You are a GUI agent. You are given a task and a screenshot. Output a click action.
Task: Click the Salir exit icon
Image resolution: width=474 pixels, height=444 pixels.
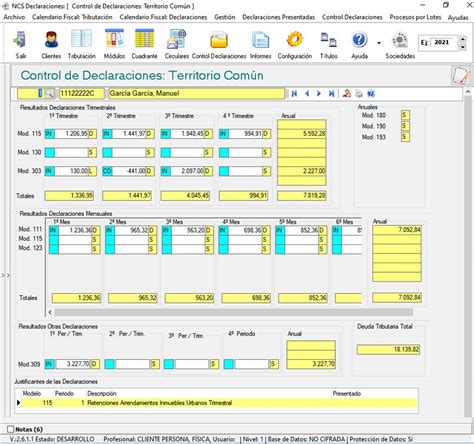20,40
